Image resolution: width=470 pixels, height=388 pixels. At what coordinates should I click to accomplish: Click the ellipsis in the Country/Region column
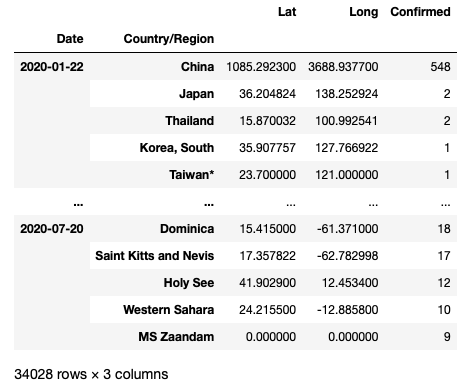tap(209, 204)
